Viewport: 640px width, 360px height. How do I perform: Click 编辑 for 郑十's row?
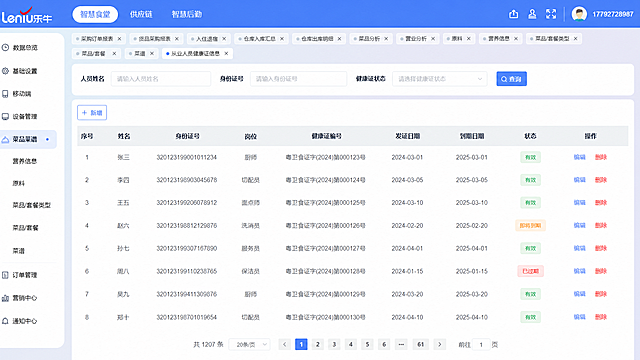pos(580,317)
